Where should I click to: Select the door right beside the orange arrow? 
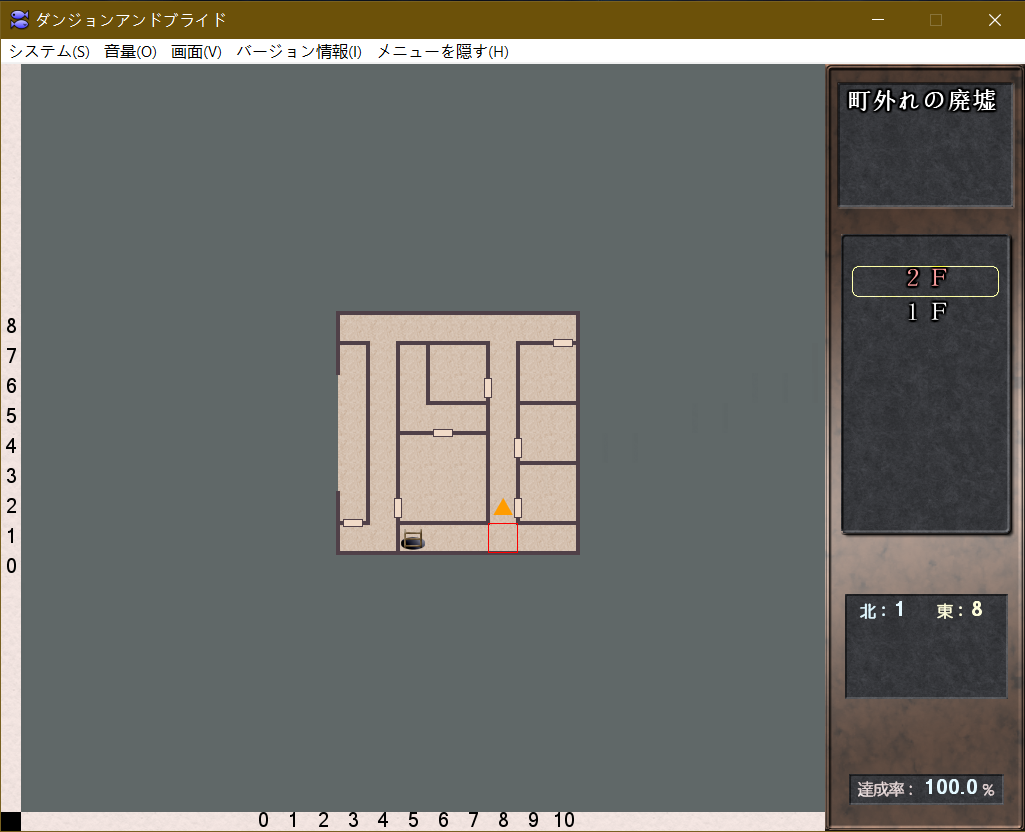tap(518, 507)
